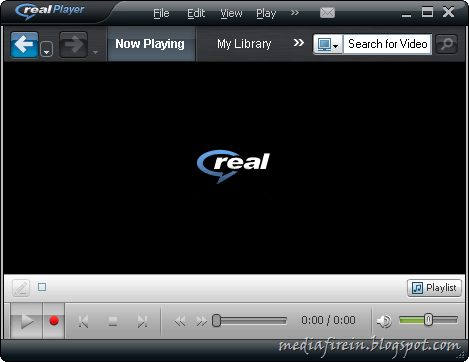Image resolution: width=469 pixels, height=362 pixels.
Task: Skip to the previous clip
Action: coord(83,322)
